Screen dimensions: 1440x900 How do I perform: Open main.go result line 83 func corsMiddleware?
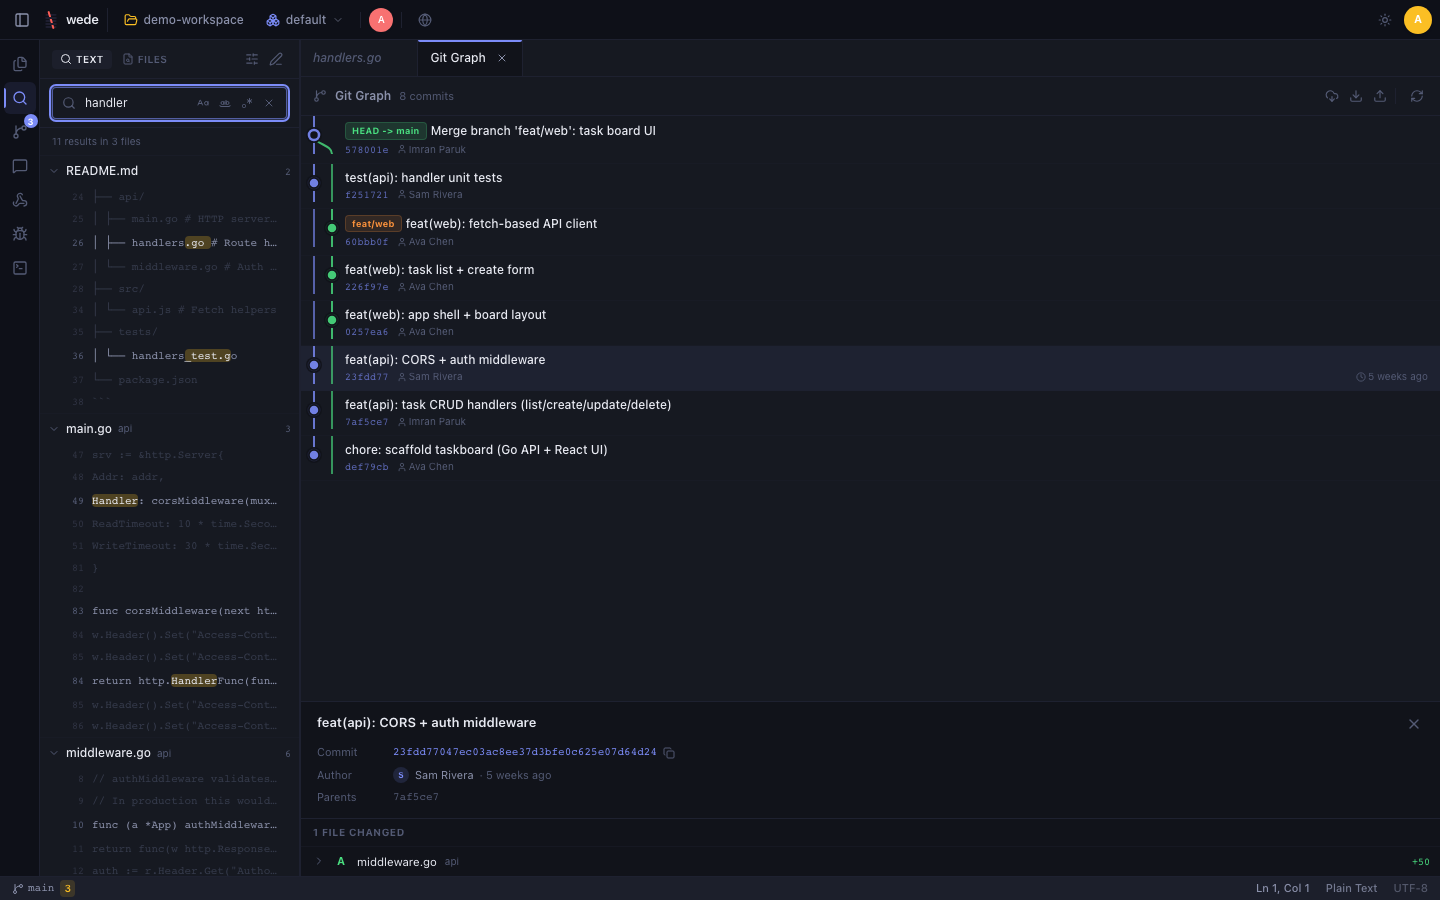(x=170, y=611)
